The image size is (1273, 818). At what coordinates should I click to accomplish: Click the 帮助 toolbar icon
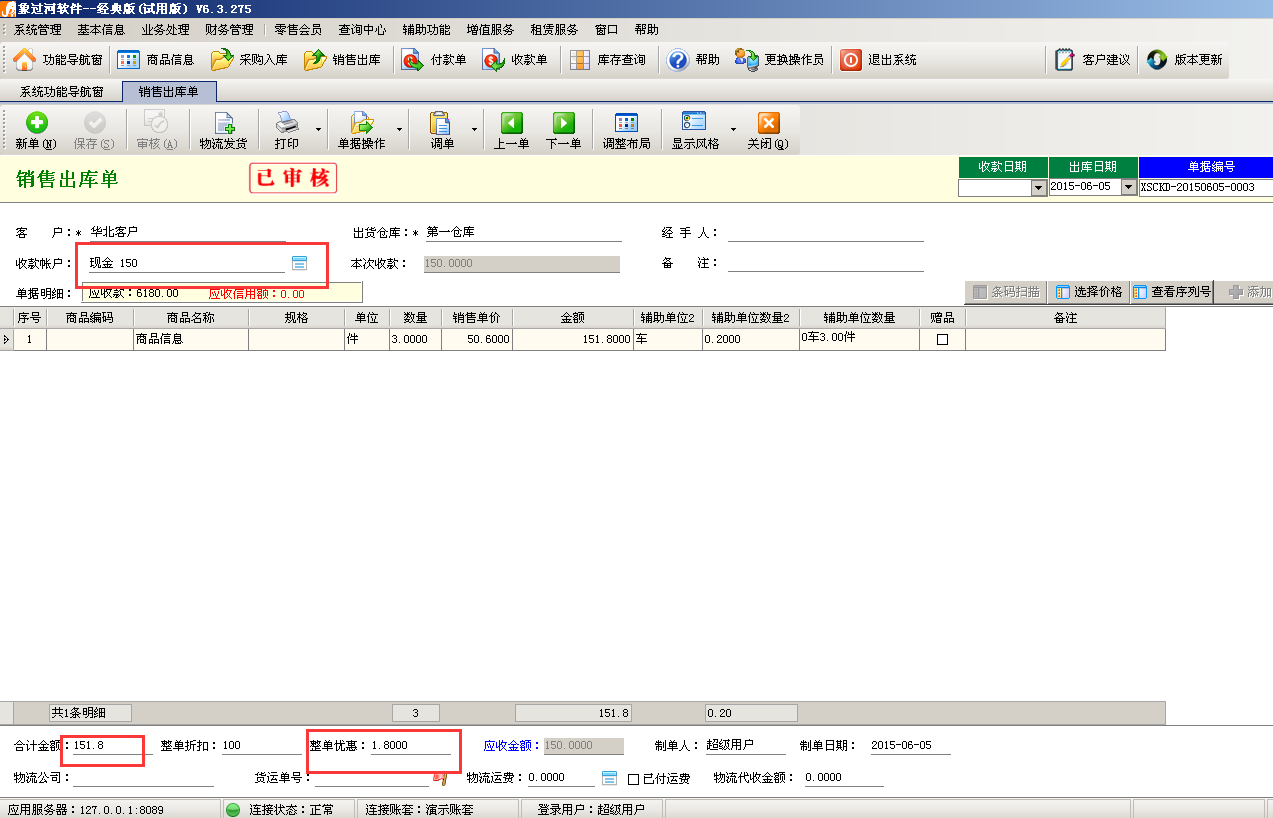pyautogui.click(x=693, y=60)
